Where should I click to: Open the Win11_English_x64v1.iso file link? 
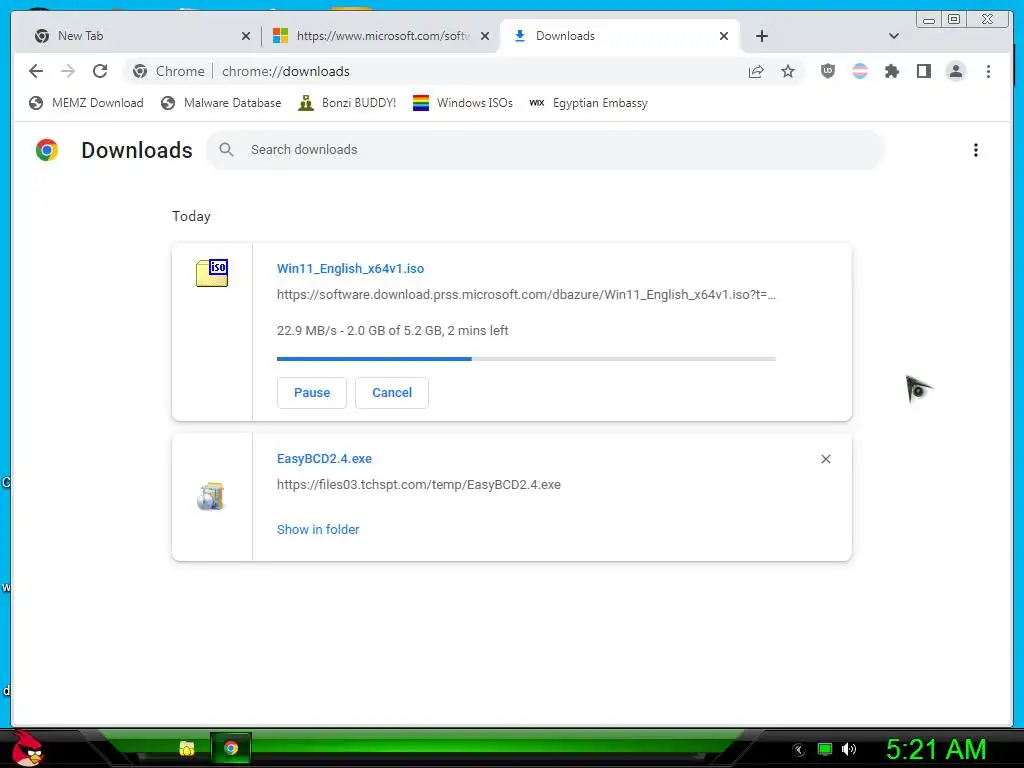pyautogui.click(x=350, y=268)
